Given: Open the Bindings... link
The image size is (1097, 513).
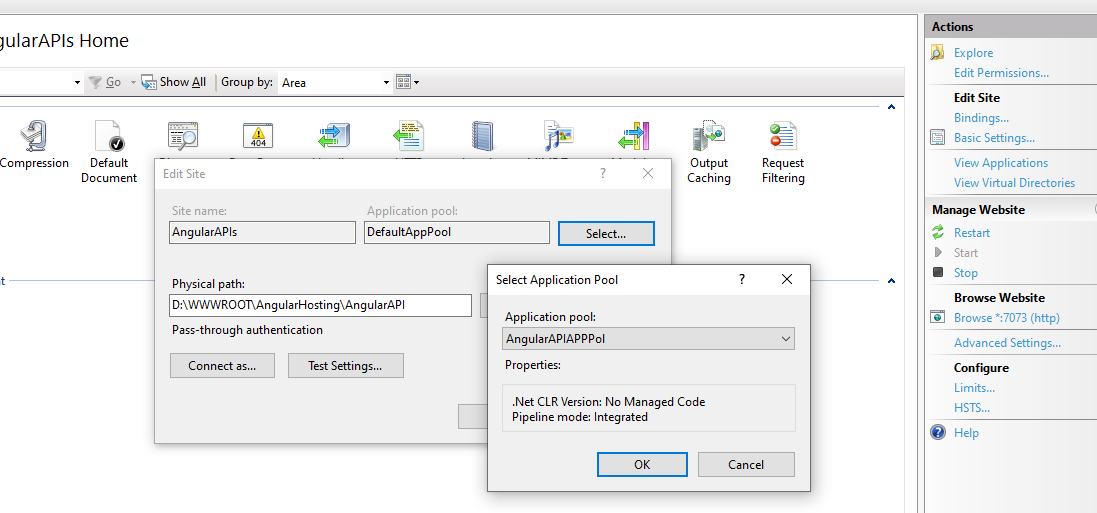Looking at the screenshot, I should click(981, 118).
